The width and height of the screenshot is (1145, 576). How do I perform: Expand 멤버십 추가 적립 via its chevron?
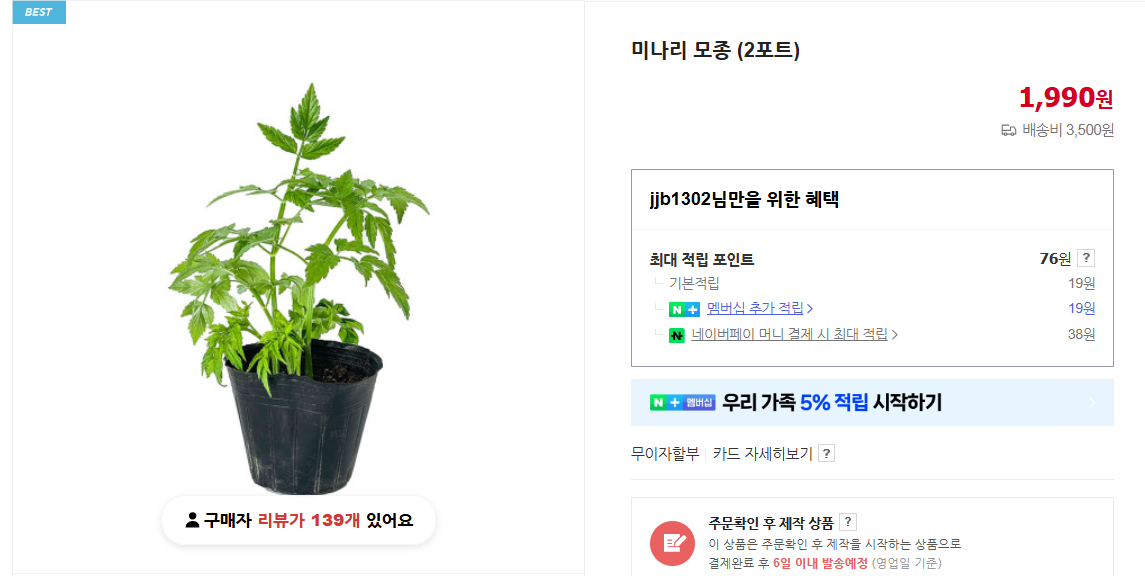[x=811, y=309]
